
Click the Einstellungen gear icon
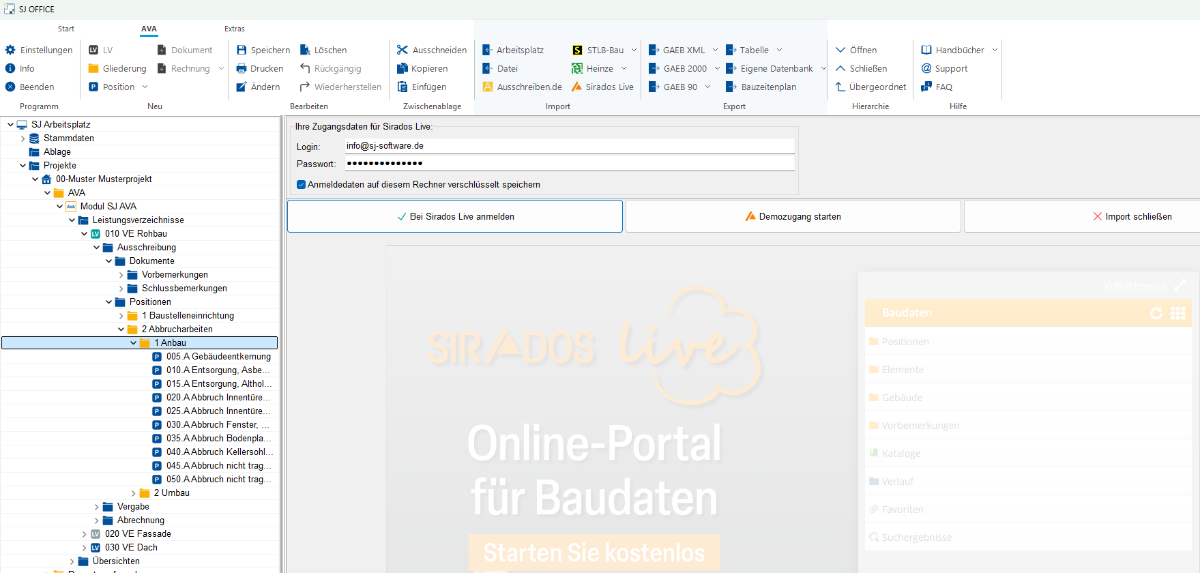pyautogui.click(x=10, y=50)
